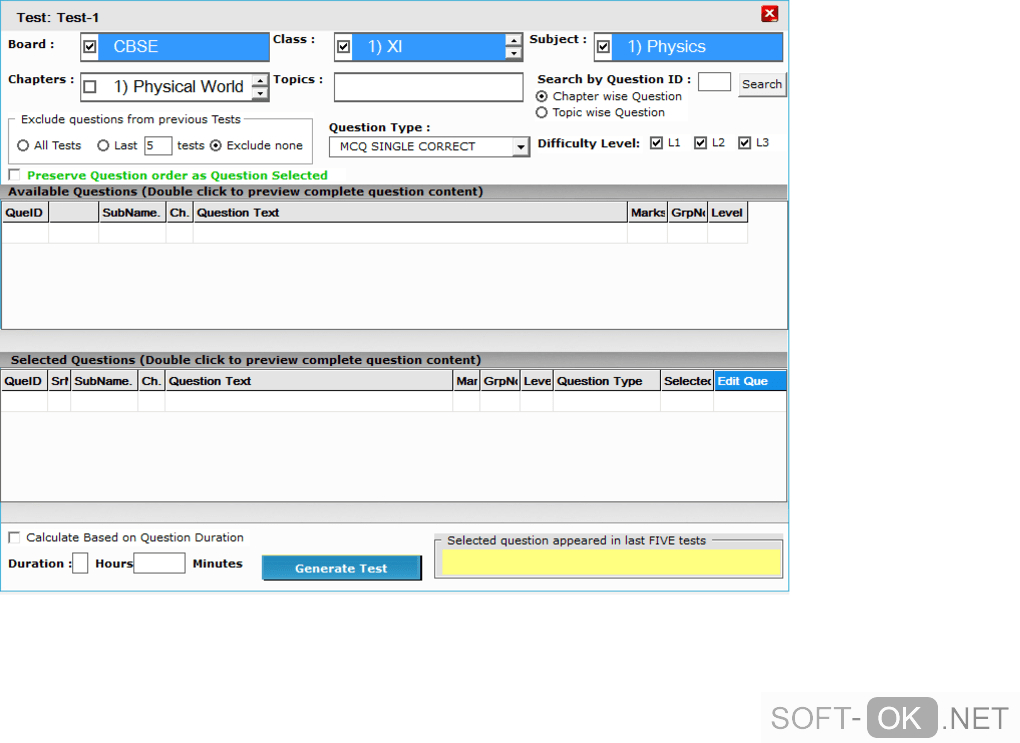Click the Duration Minutes field

pyautogui.click(x=159, y=563)
